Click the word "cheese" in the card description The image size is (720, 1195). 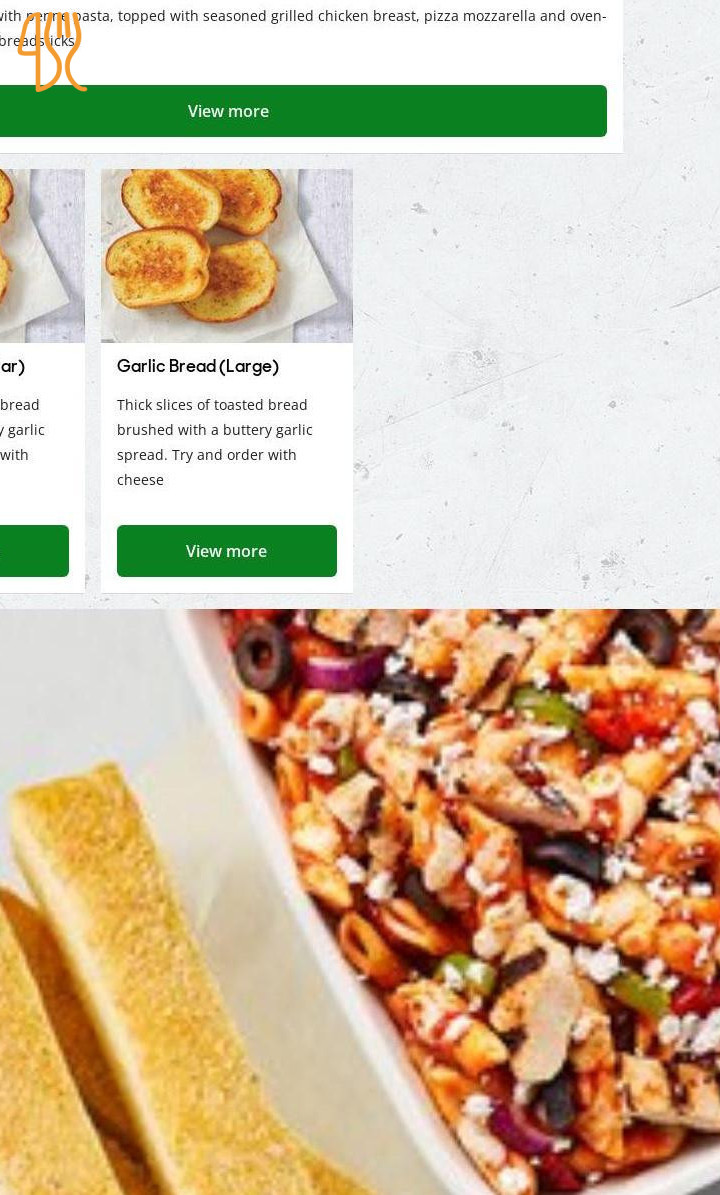pos(140,480)
